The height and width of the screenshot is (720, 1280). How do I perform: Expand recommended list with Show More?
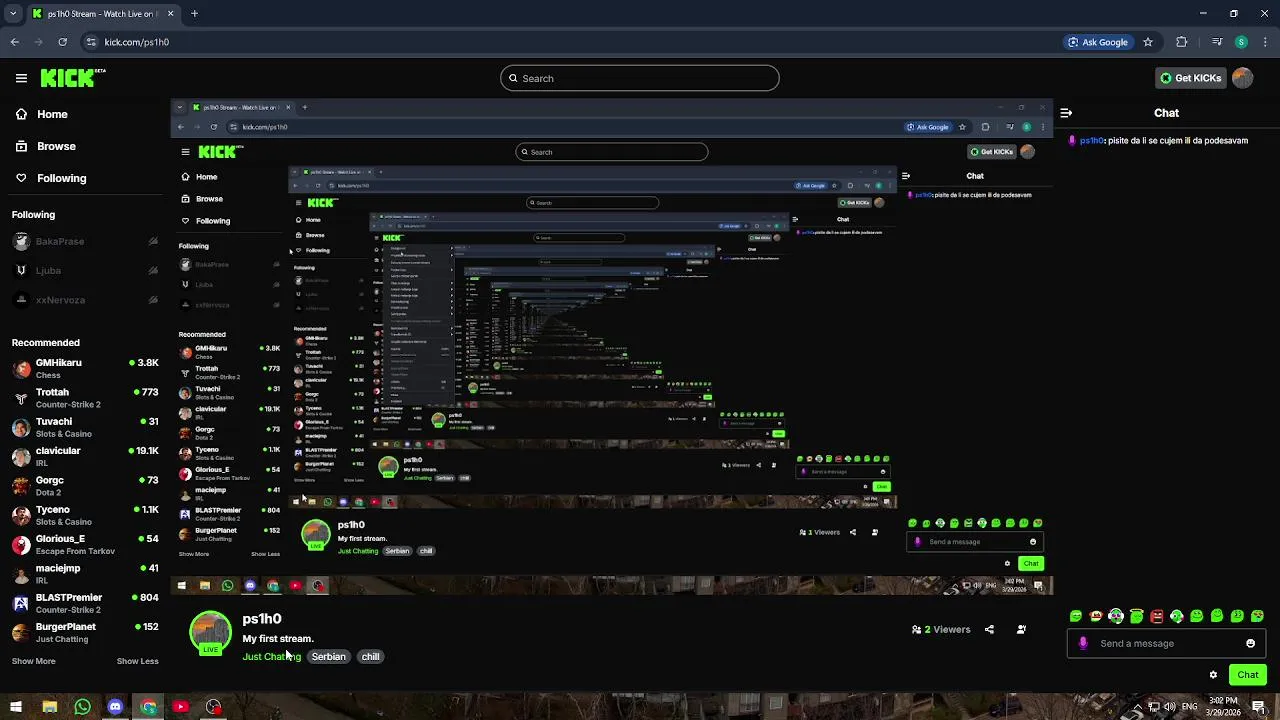coord(33,661)
